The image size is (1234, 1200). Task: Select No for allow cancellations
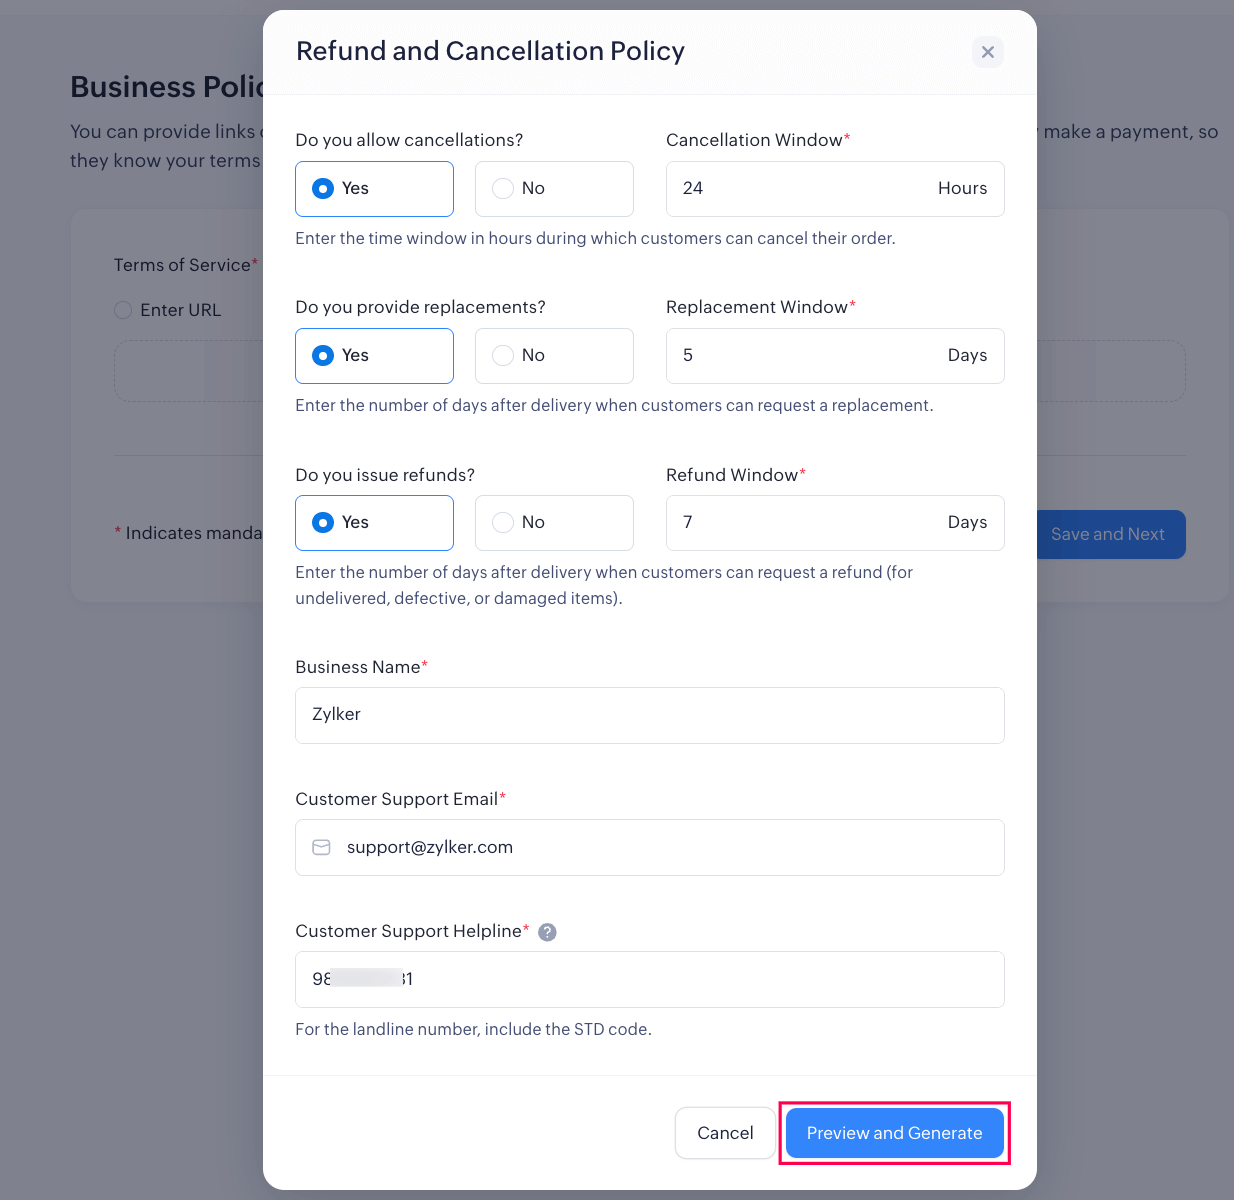553,189
